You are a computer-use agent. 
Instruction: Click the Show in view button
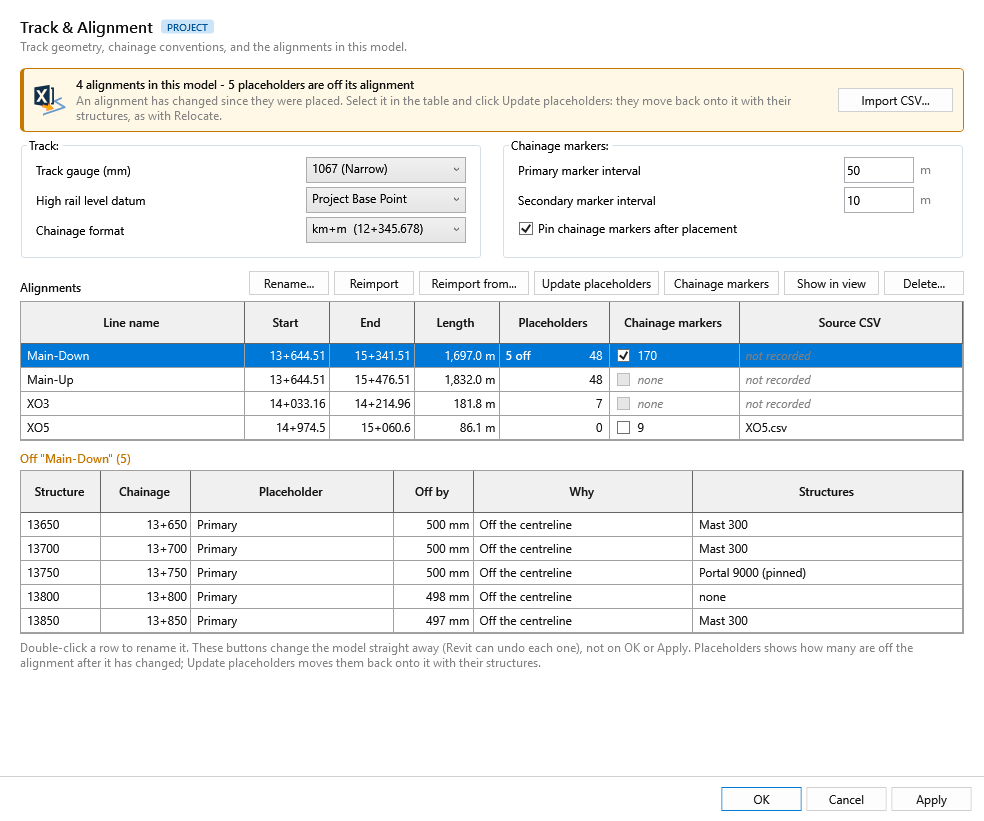831,284
